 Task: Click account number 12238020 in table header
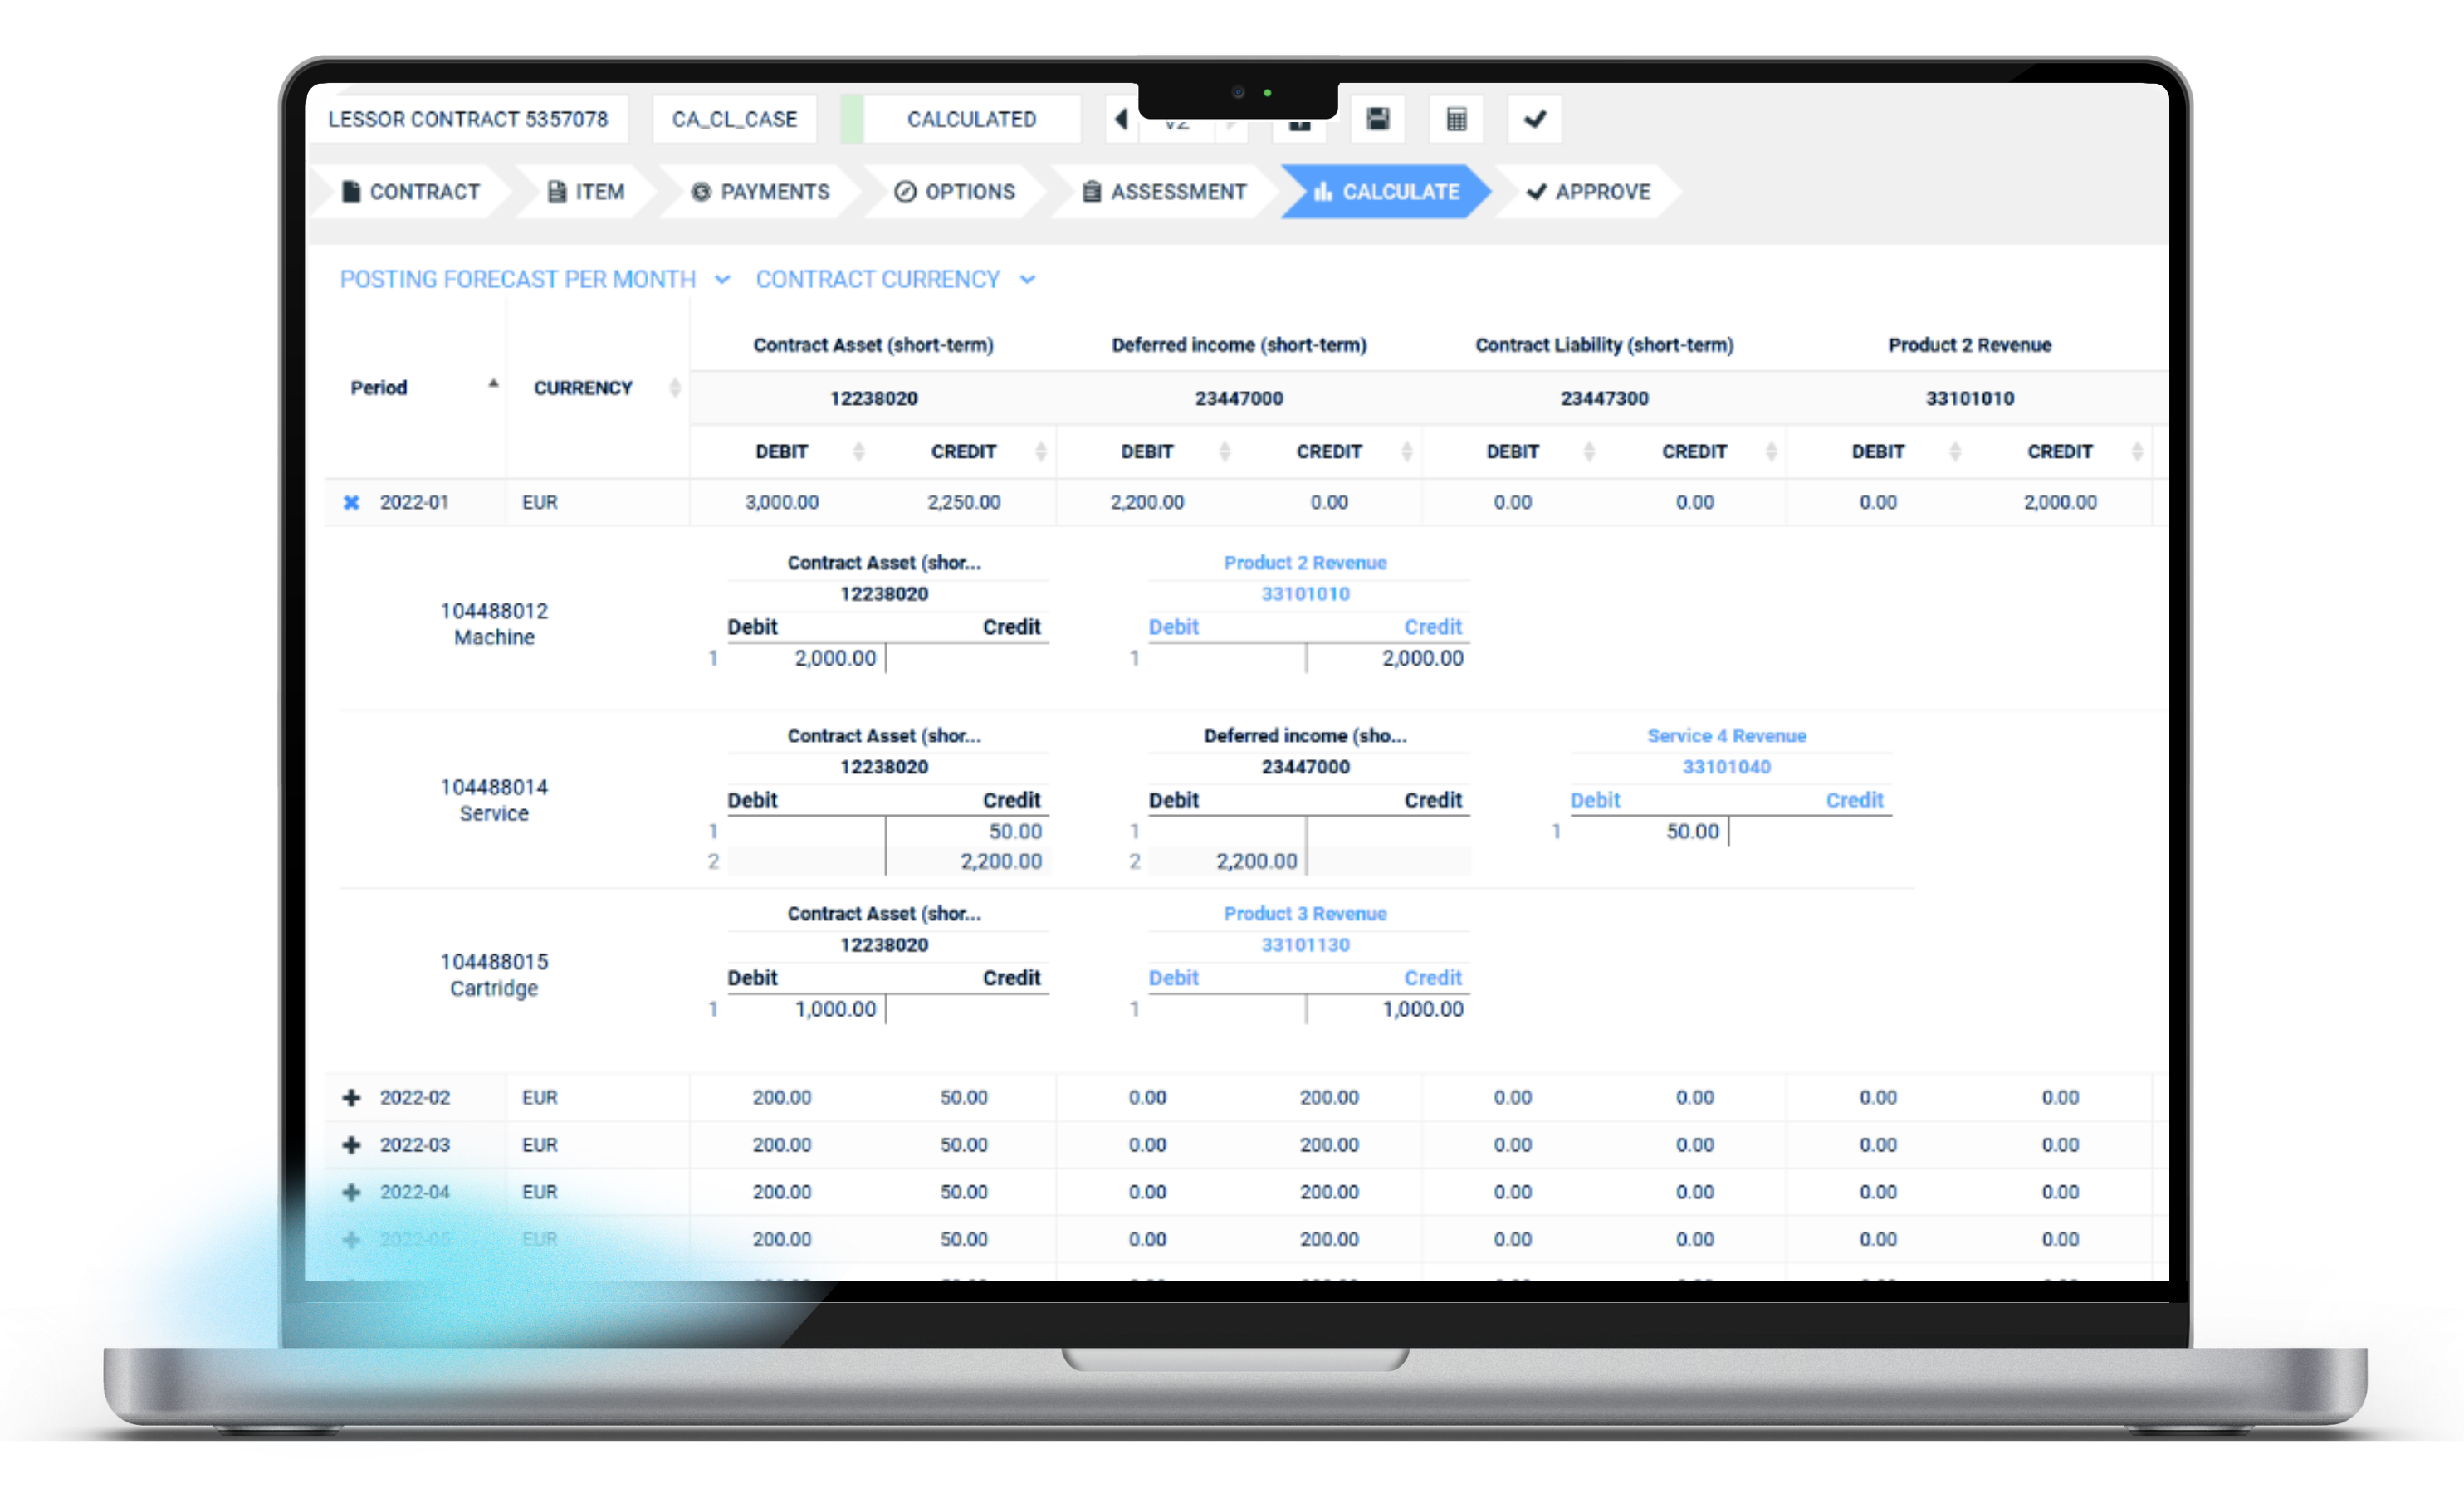pos(873,398)
